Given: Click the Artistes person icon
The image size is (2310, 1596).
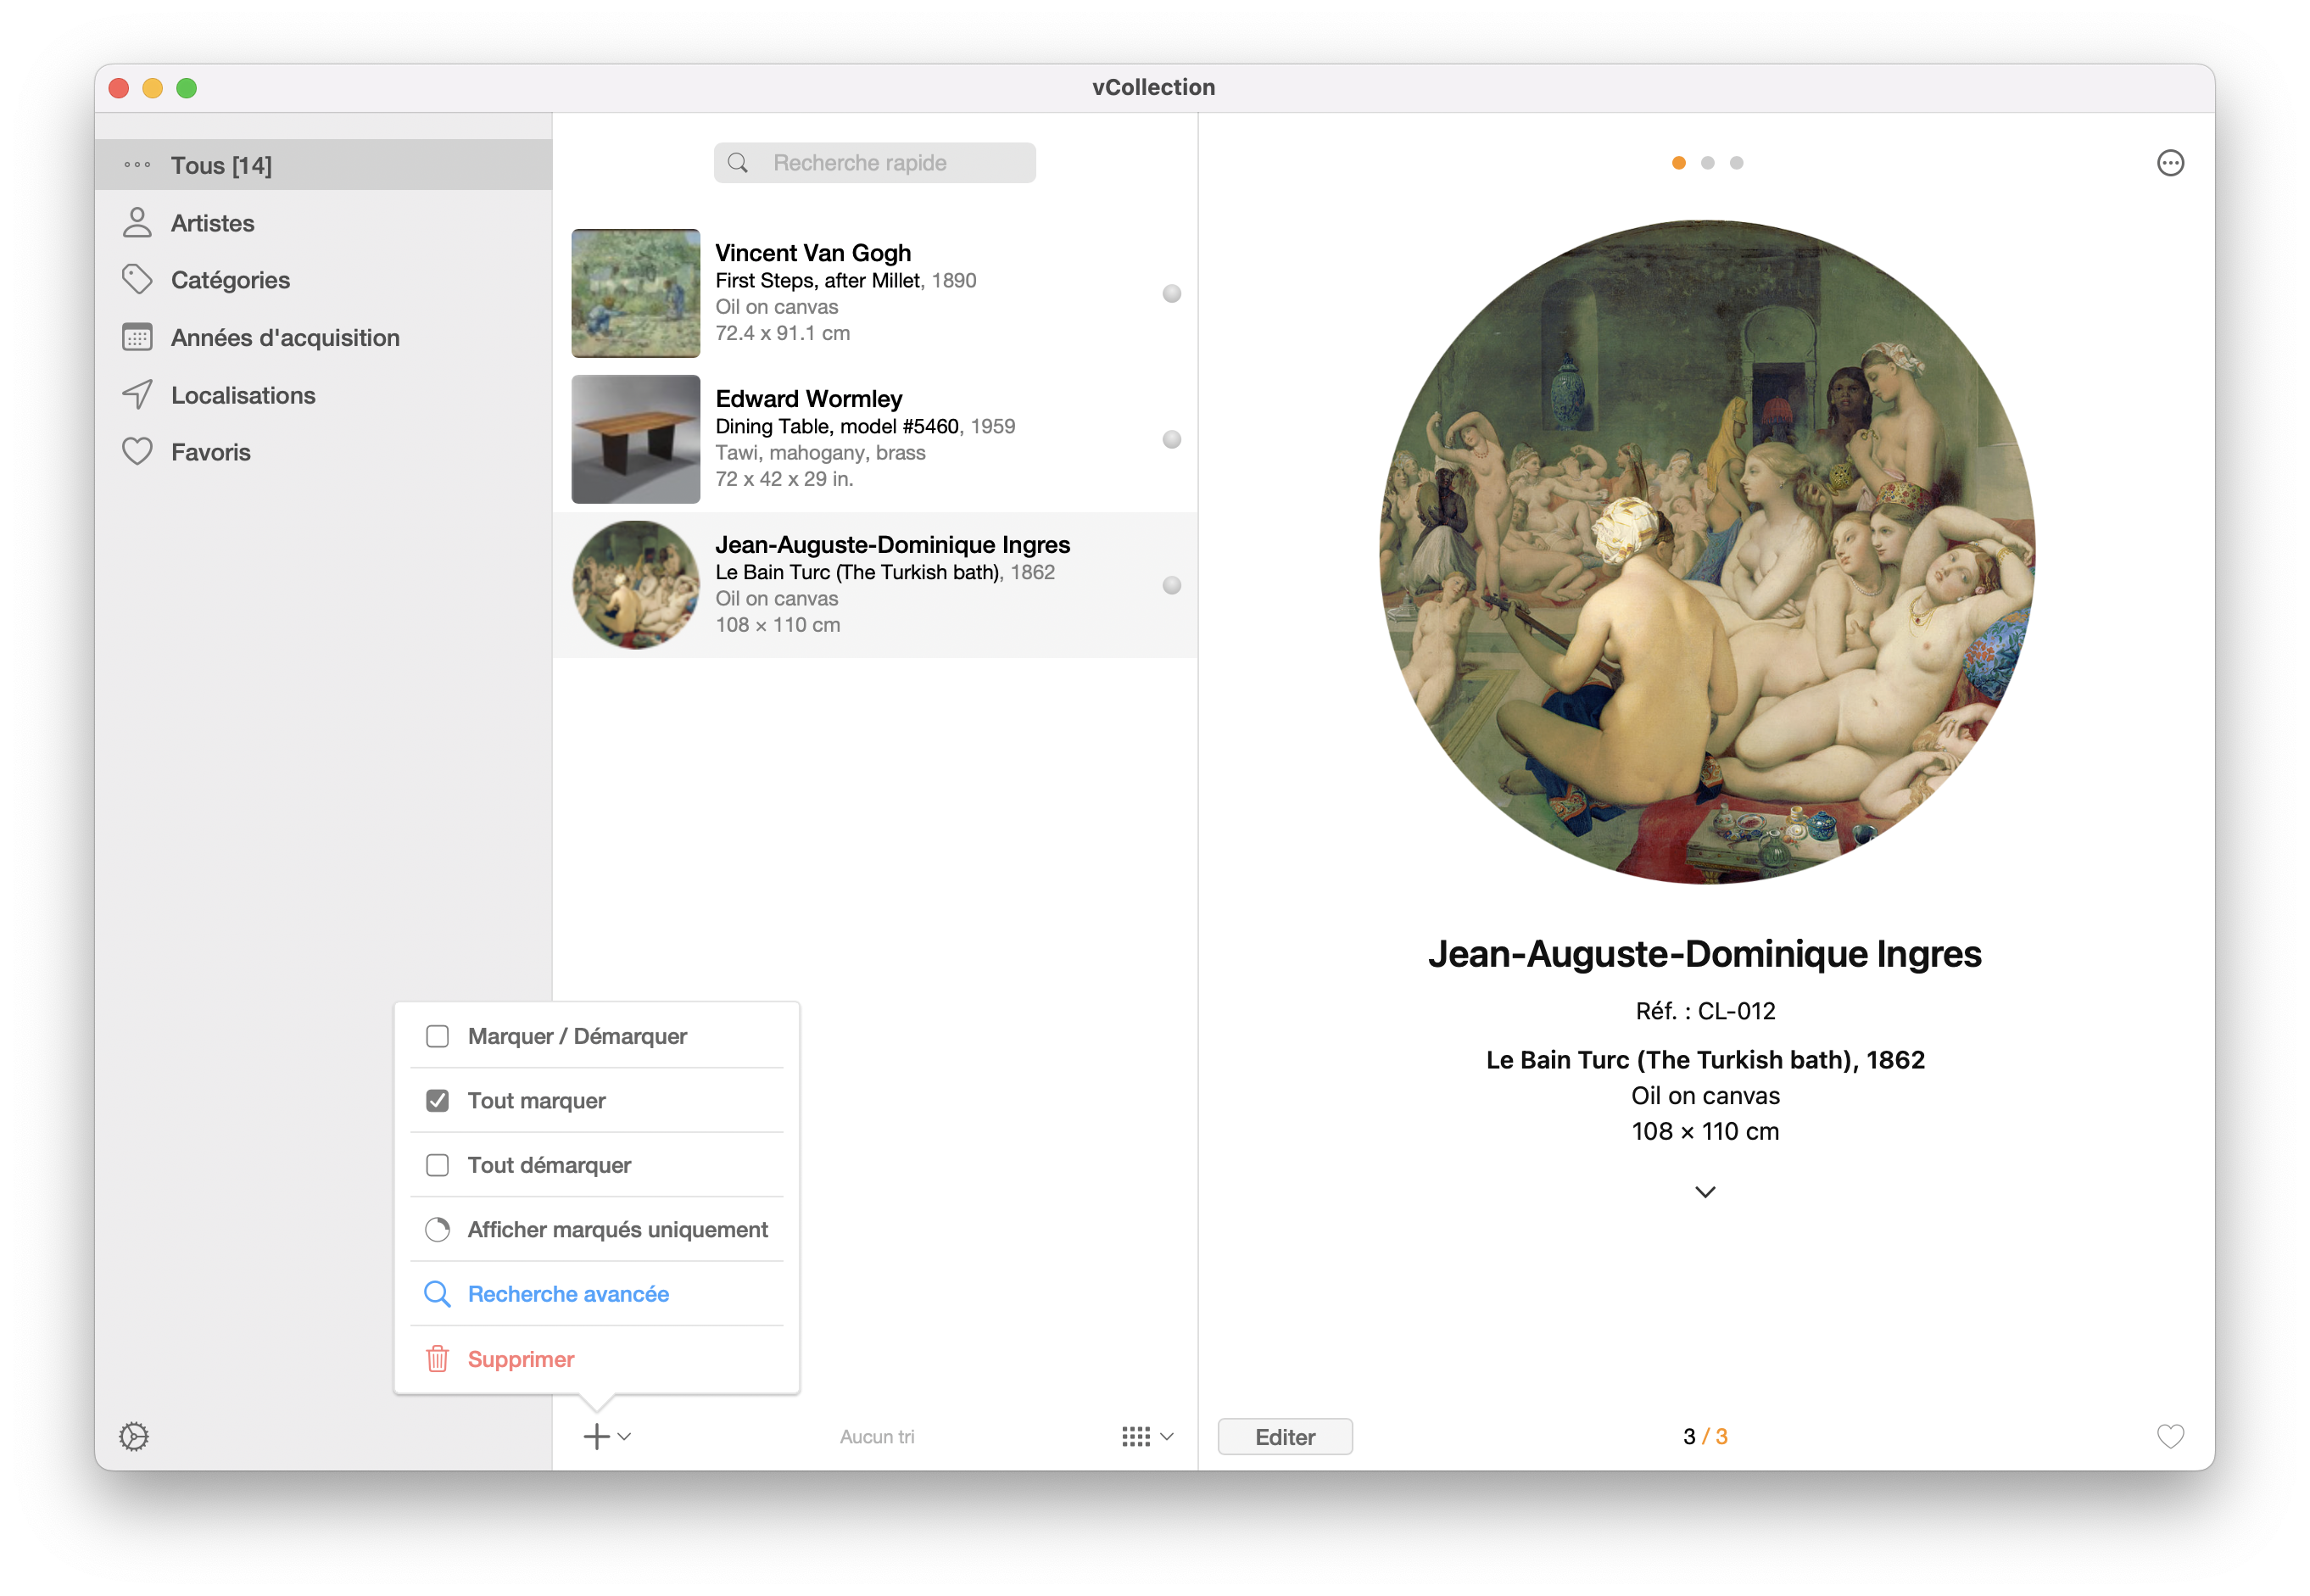Looking at the screenshot, I should [137, 223].
